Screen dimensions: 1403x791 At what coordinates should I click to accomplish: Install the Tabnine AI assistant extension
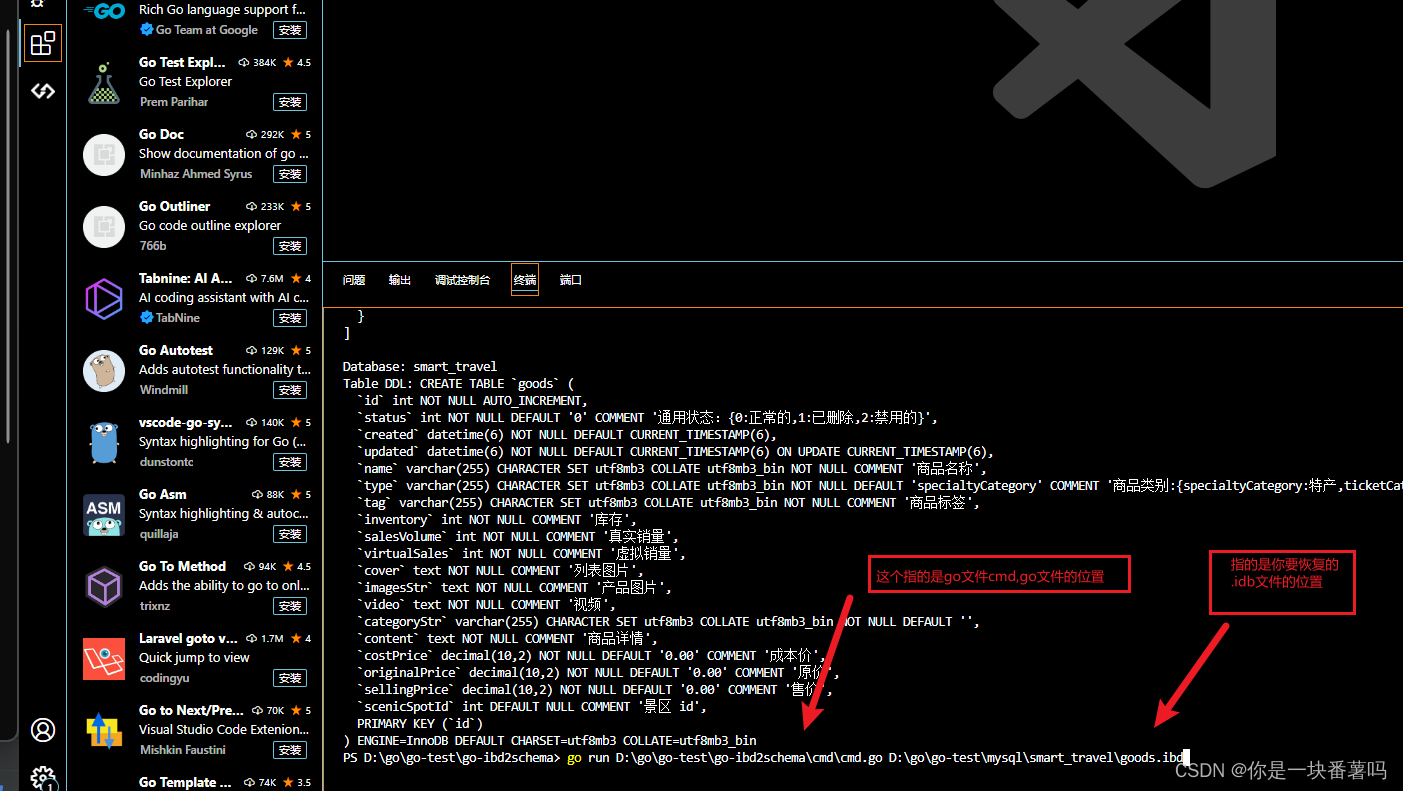coord(289,317)
